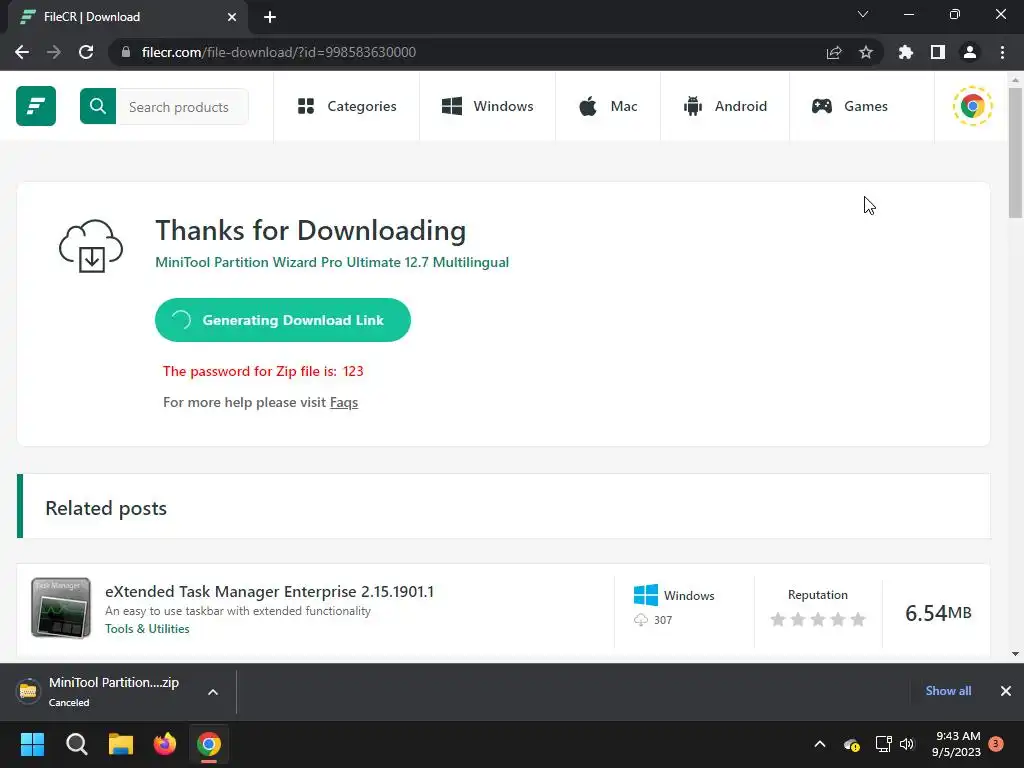1024x768 pixels.
Task: Open the Mac category menu
Action: pyautogui.click(x=608, y=106)
